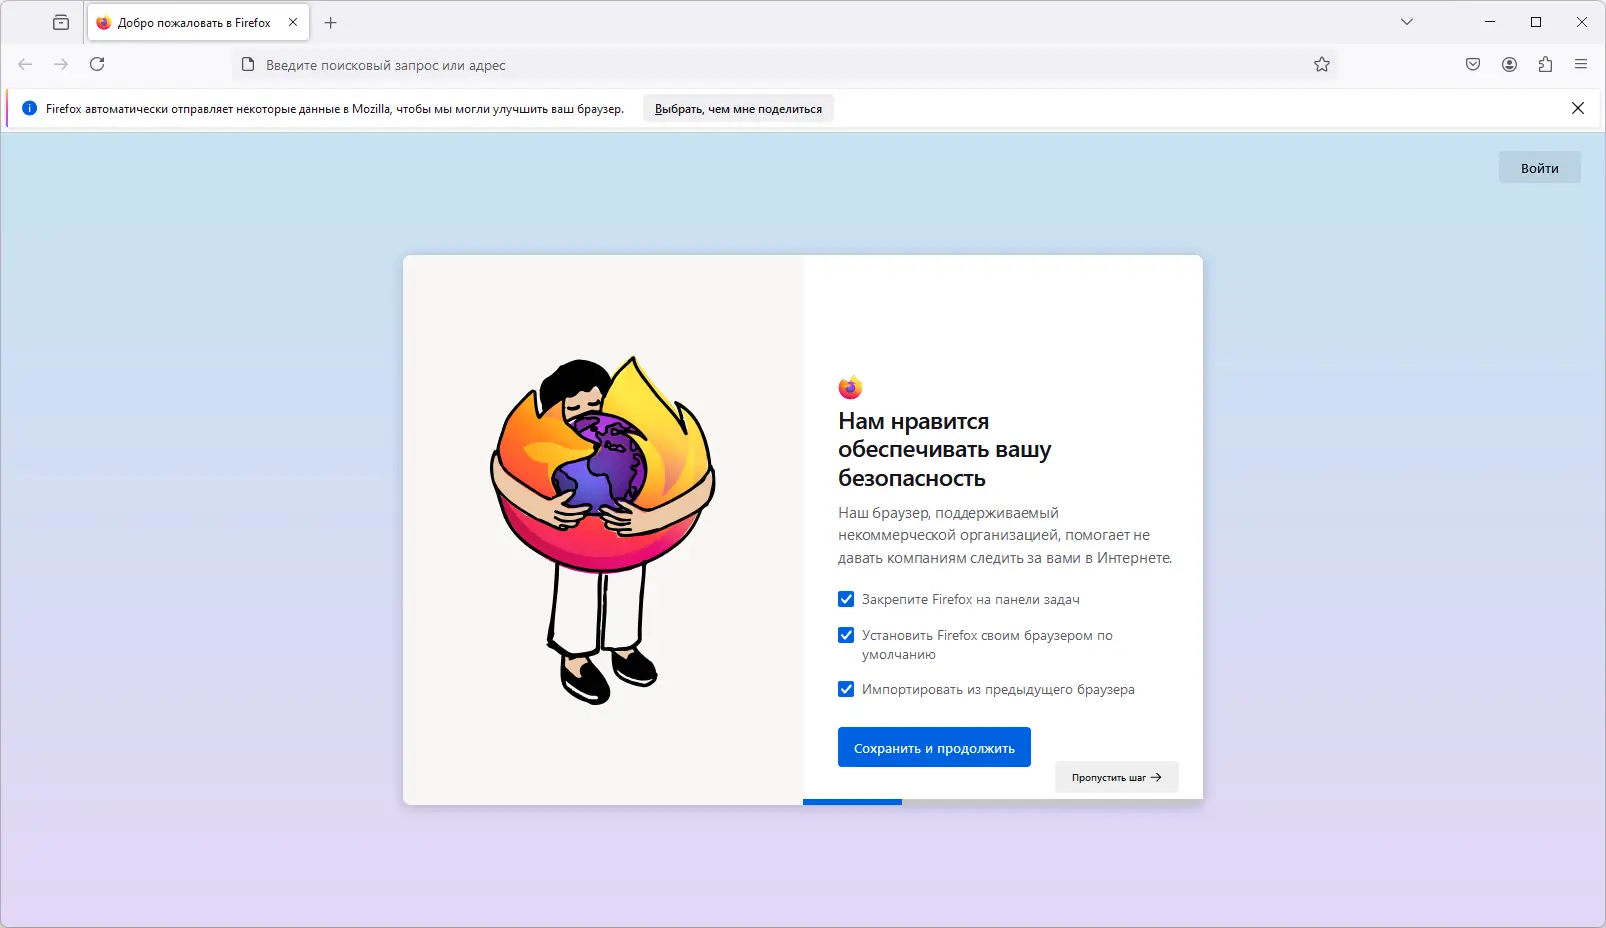Open Firefox View recent browsing icon

click(61, 22)
